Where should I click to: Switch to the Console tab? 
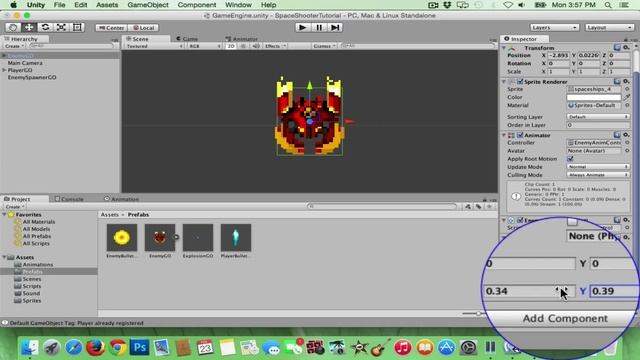click(69, 199)
